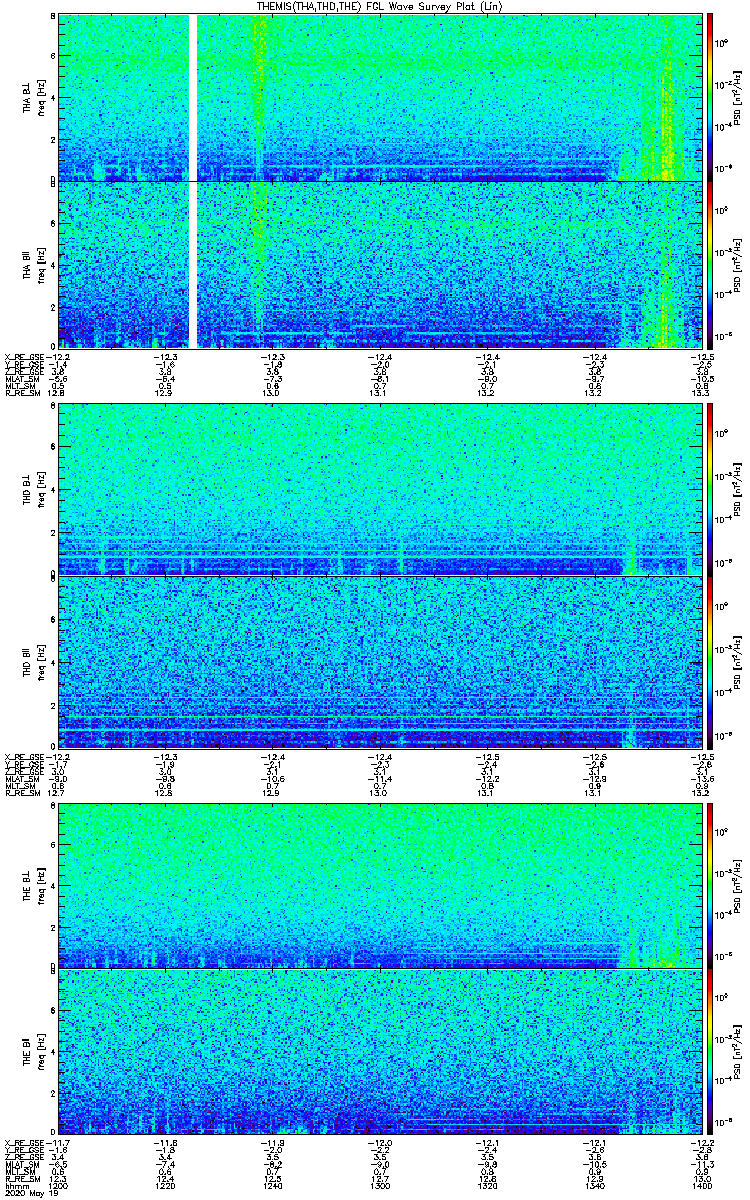Viewport: 750px width, 1200px height.
Task: Click the PSD color bar beside THA B-perpendicular
Action: click(x=711, y=97)
